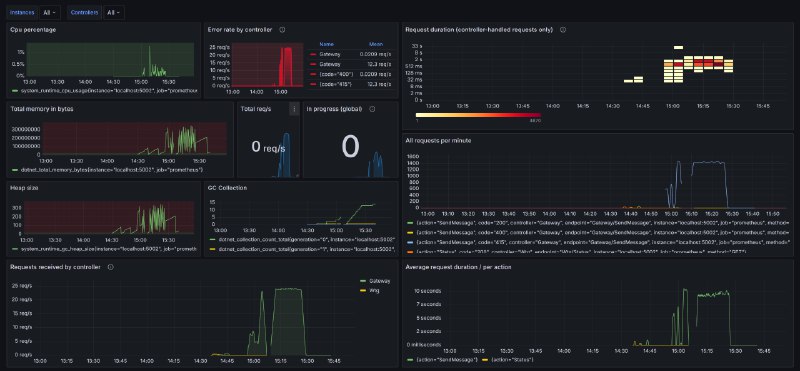Click the blue peak in All requests per minute

coord(679,164)
